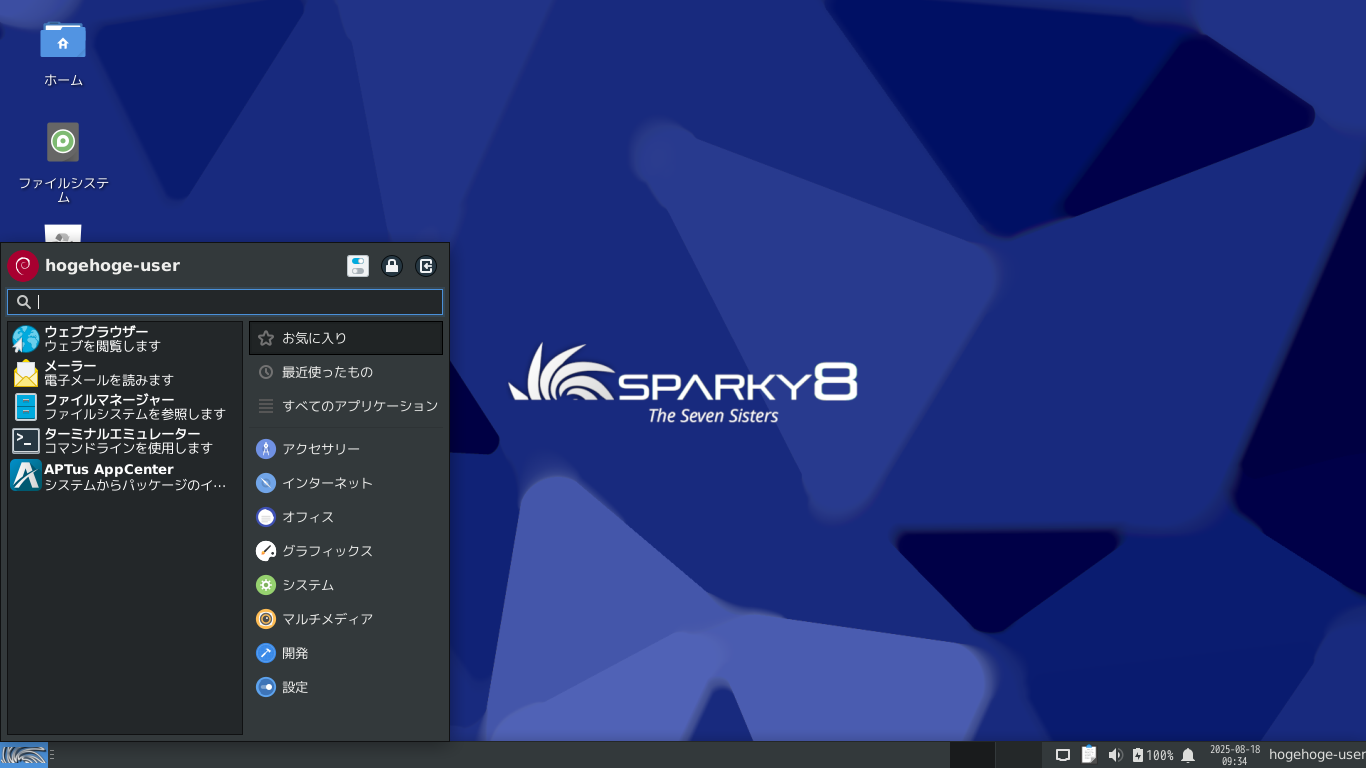Click the logout icon in the menu
The height and width of the screenshot is (768, 1366).
426,266
